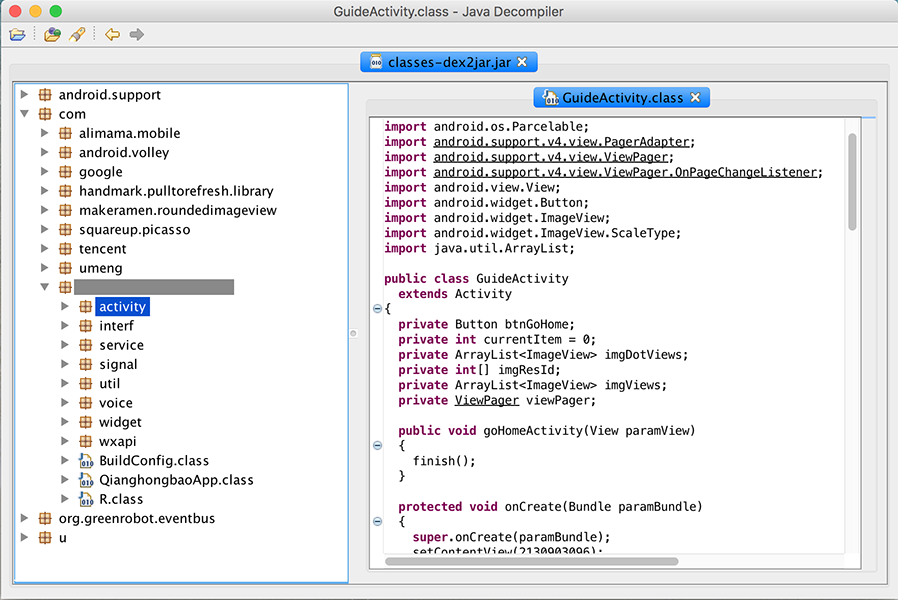Click the Open File toolbar icon
The height and width of the screenshot is (600, 898).
17,35
